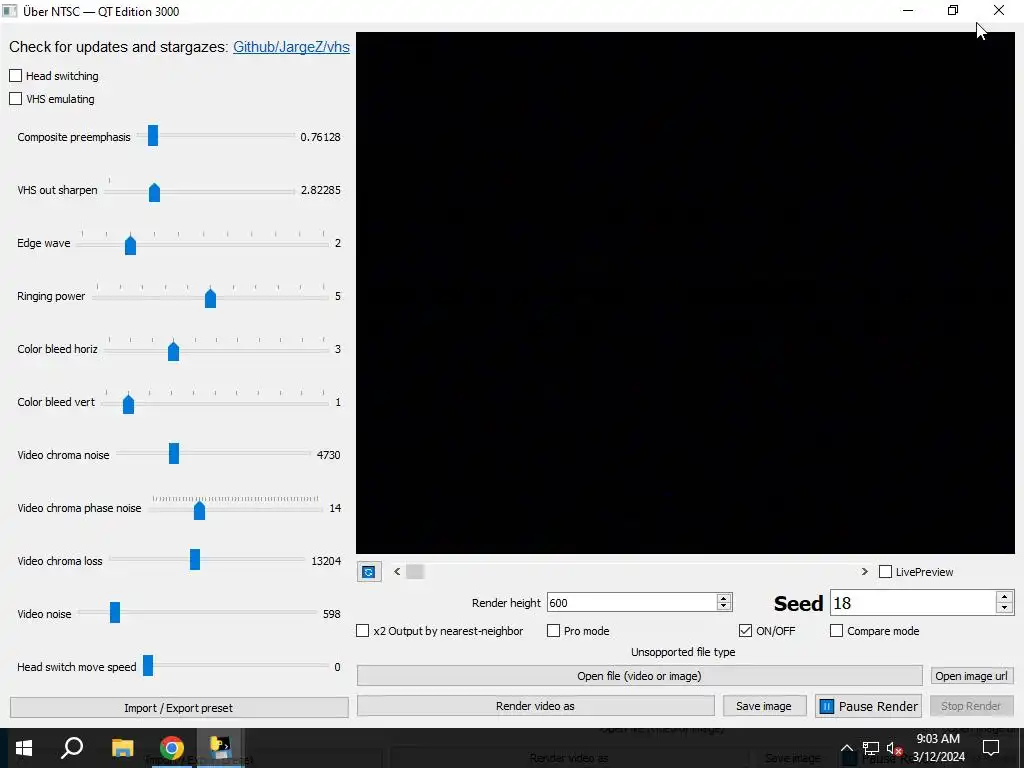The image size is (1024, 768).
Task: Increase Seed value with up arrow
Action: pyautogui.click(x=1004, y=597)
